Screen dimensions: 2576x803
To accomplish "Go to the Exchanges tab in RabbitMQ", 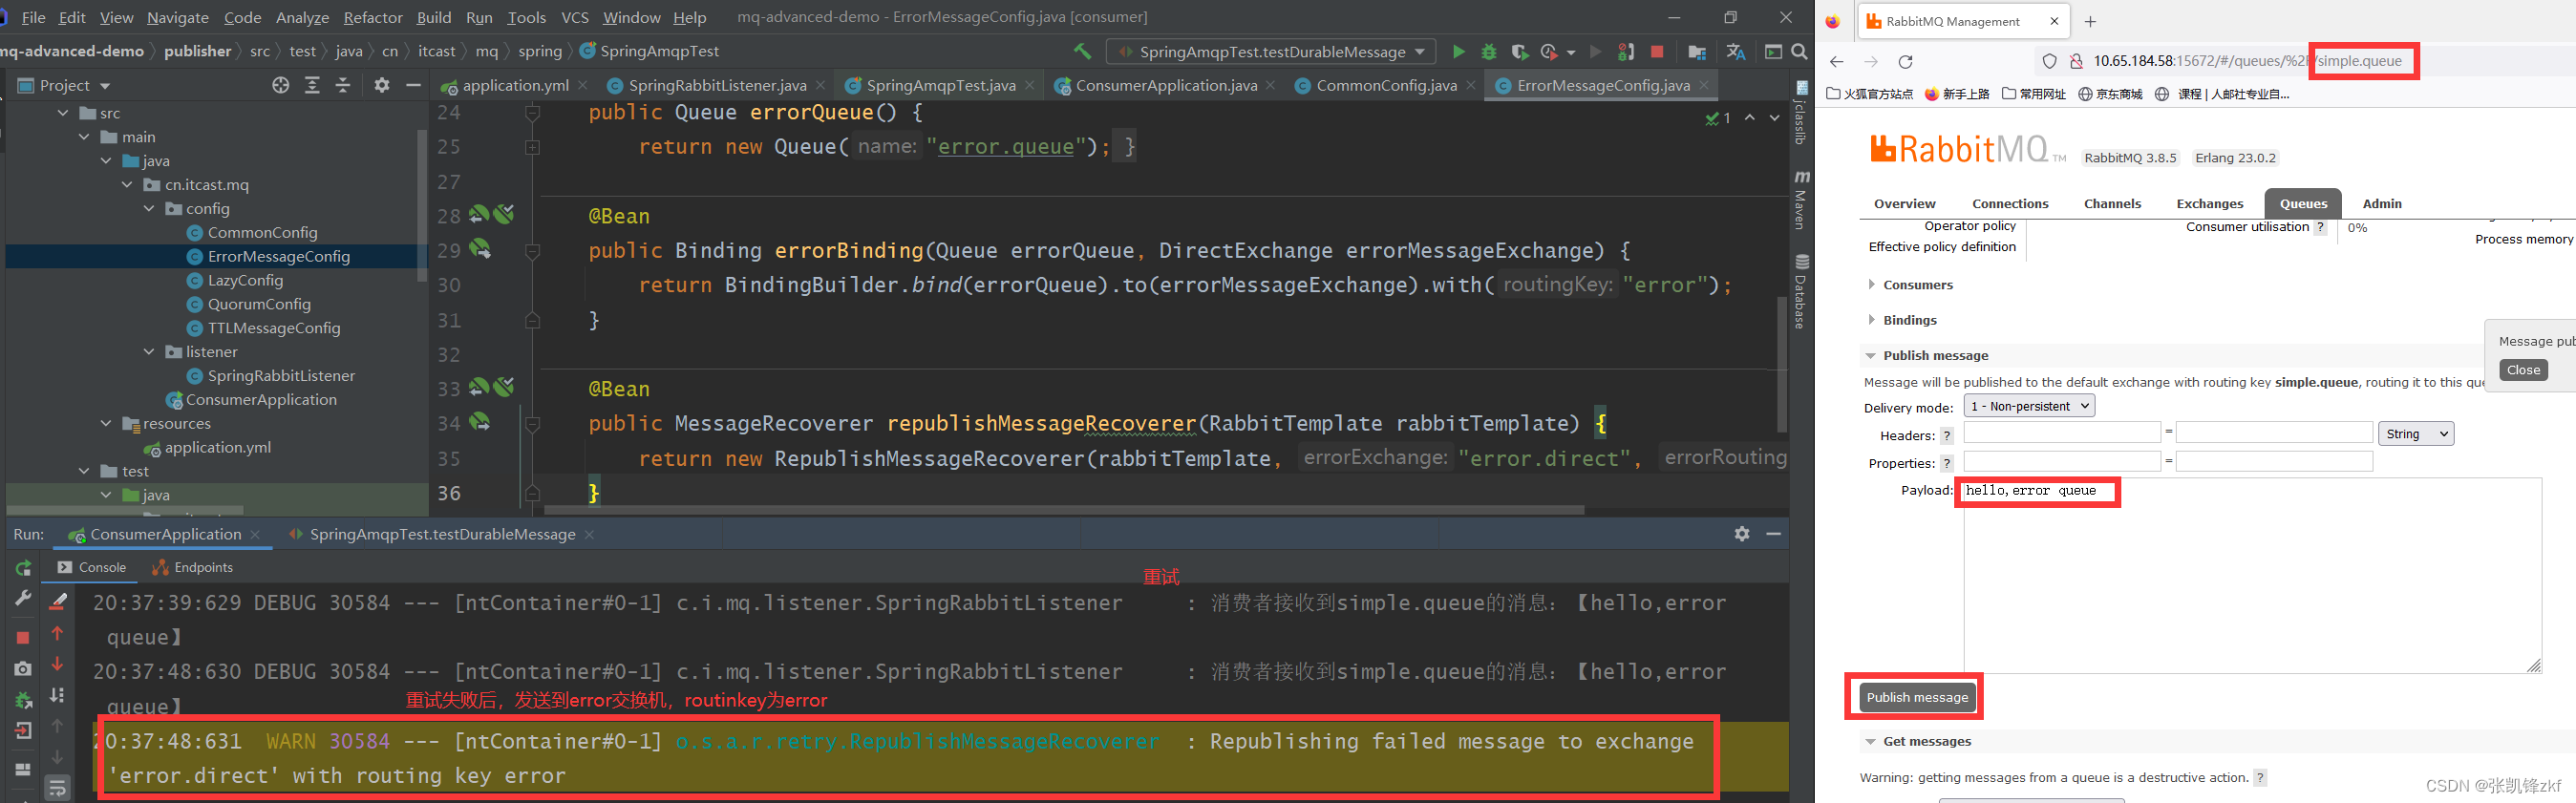I will click(x=2209, y=203).
